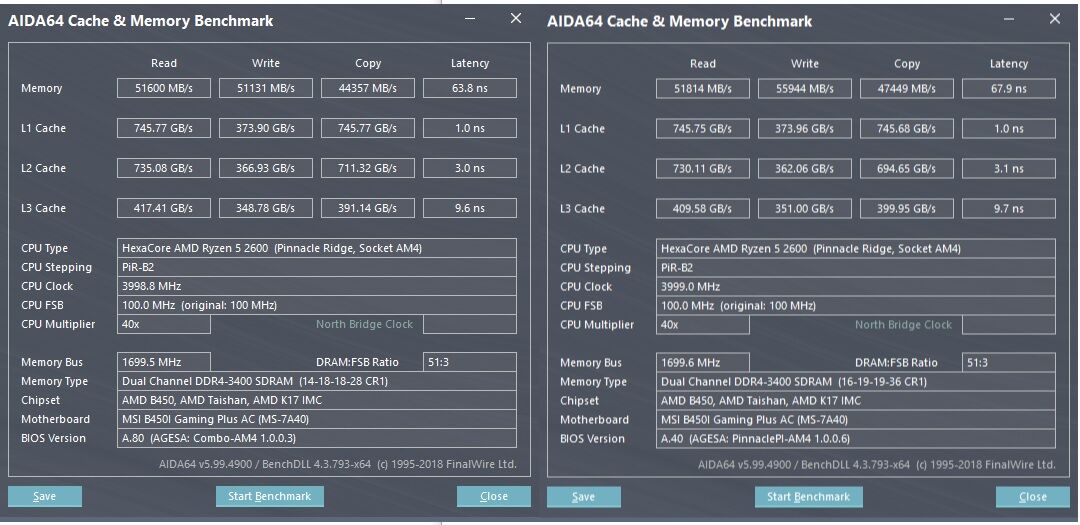Click left L3 Cache Read 417.41 GB/s

point(164,208)
